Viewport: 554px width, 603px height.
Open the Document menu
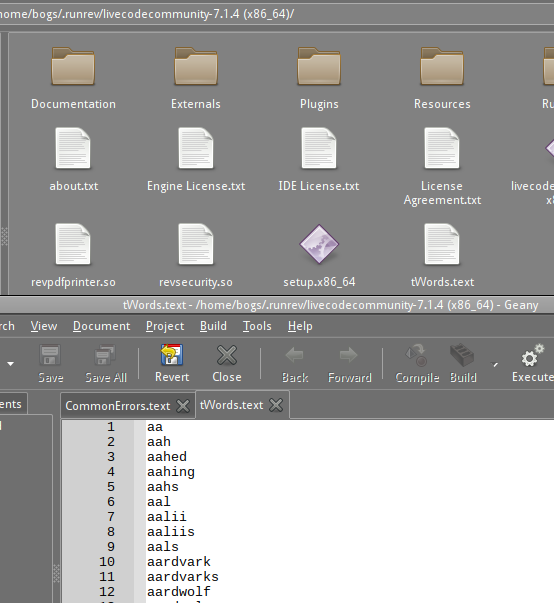[x=101, y=326]
